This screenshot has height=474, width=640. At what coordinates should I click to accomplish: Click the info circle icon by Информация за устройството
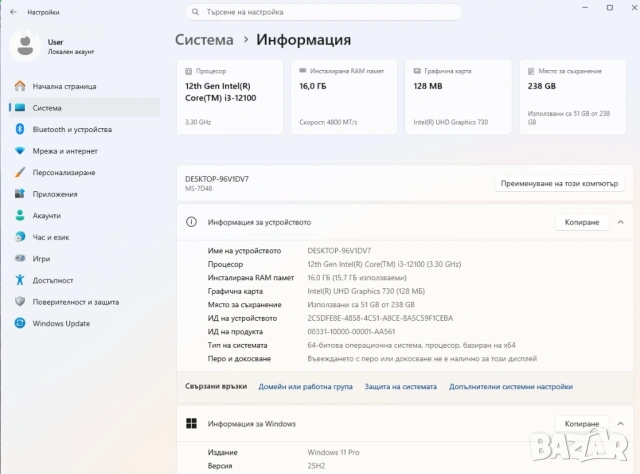191,222
